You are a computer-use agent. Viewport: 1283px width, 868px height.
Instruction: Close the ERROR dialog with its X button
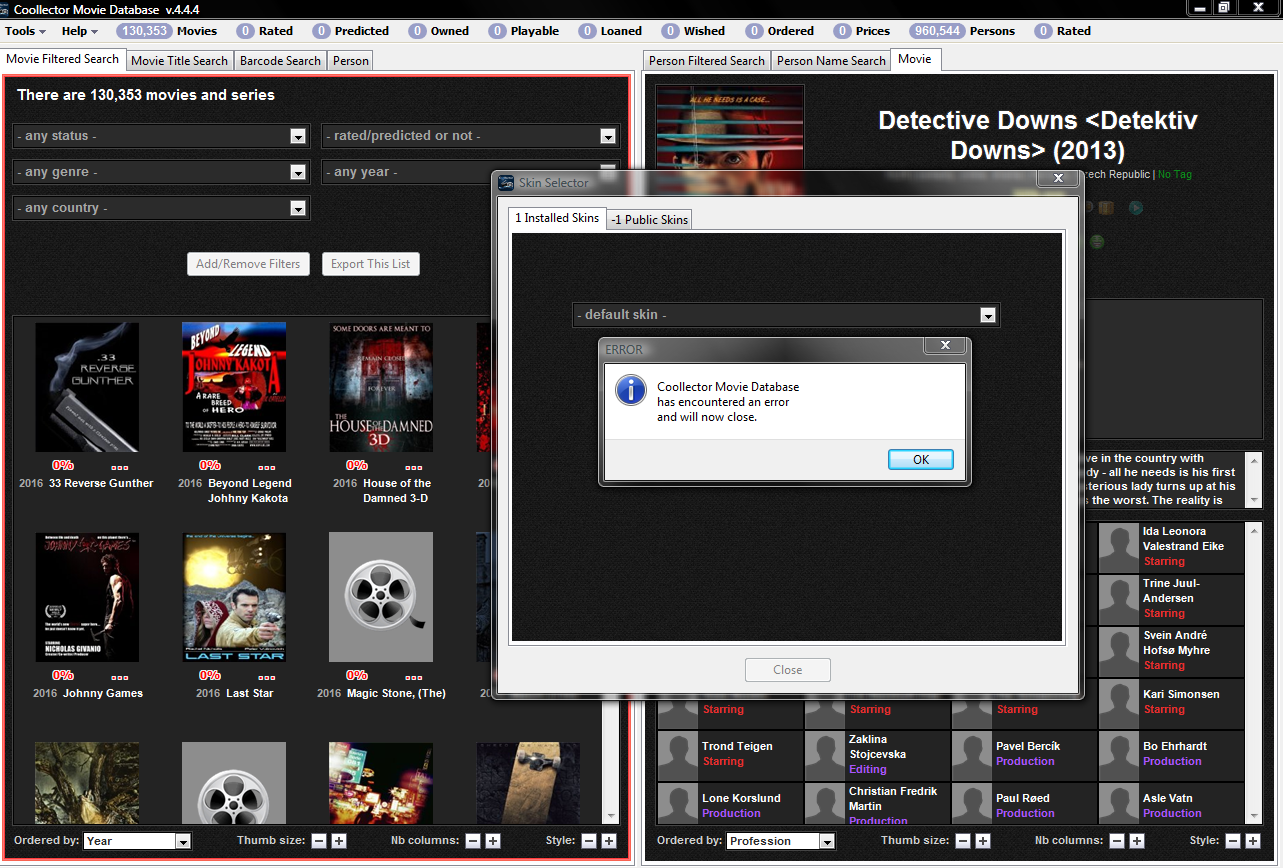click(944, 346)
